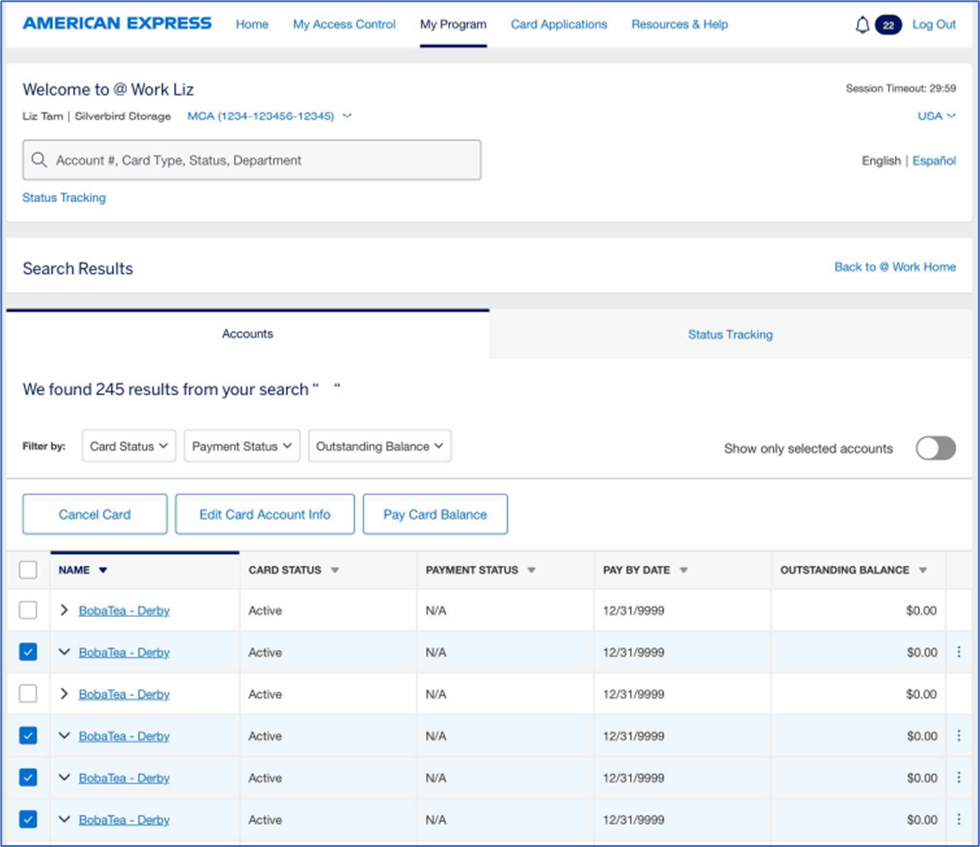The width and height of the screenshot is (980, 847).
Task: Open the Card Applications menu
Action: [x=558, y=24]
